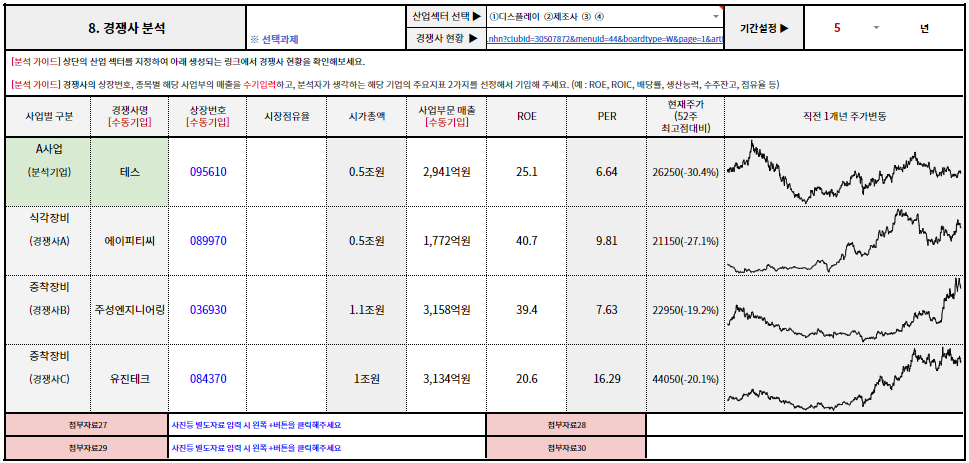
Task: Select the PER value 16.29
Action: 607,378
